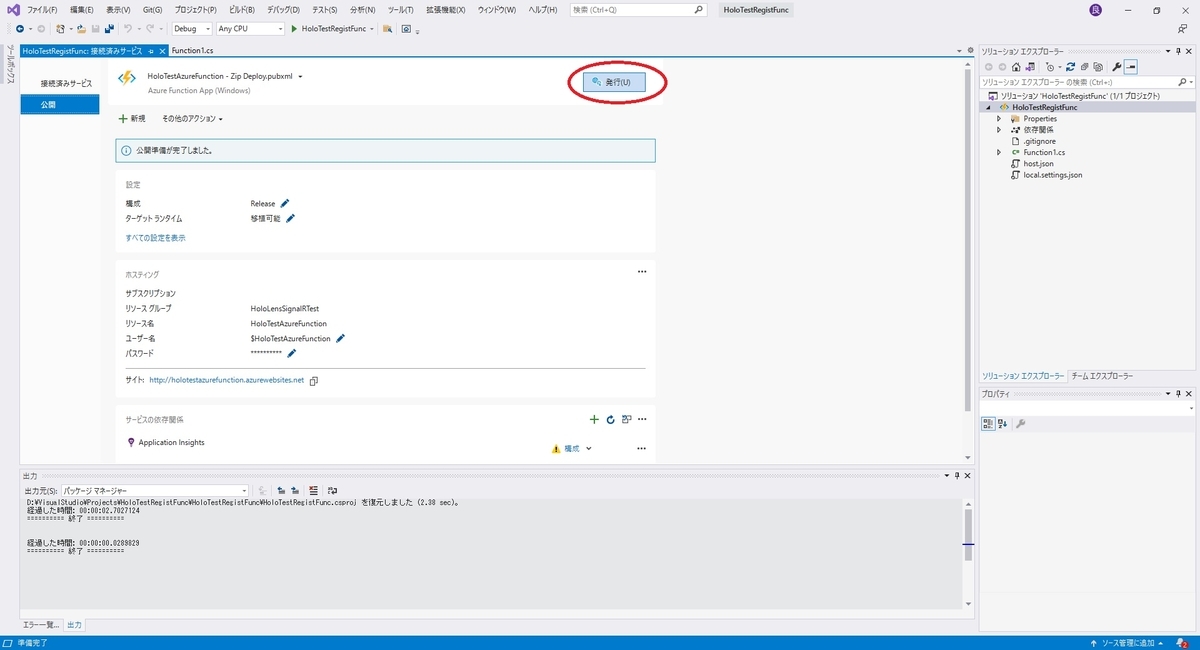Click the Solution Explorer properties wrench icon
Image resolution: width=1200 pixels, height=650 pixels.
coord(1117,66)
